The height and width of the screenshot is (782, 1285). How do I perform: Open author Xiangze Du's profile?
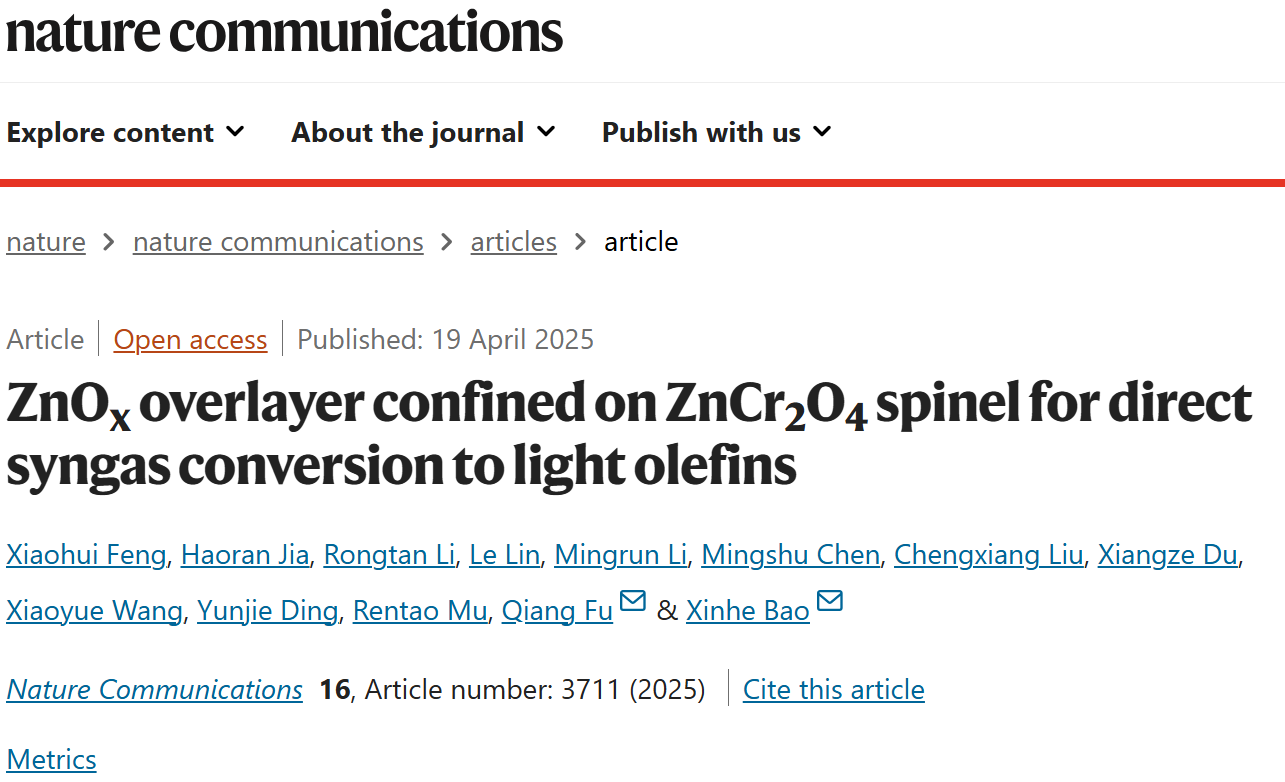click(x=1168, y=555)
